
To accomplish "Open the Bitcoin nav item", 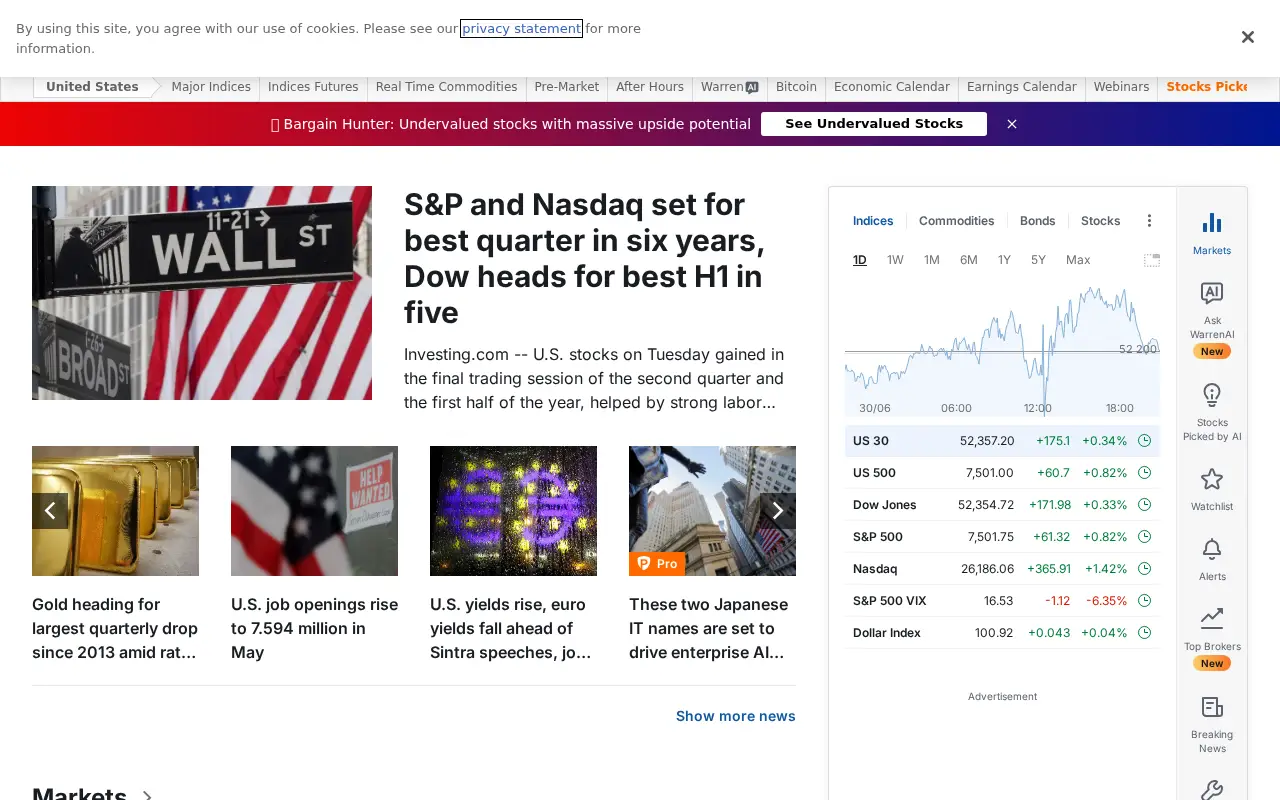I will (x=796, y=87).
